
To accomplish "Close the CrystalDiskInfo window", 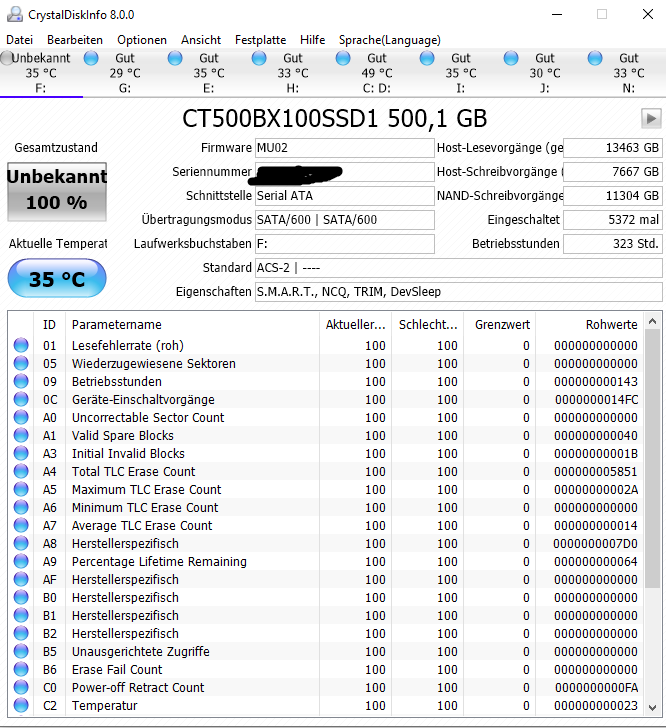I will [x=648, y=14].
